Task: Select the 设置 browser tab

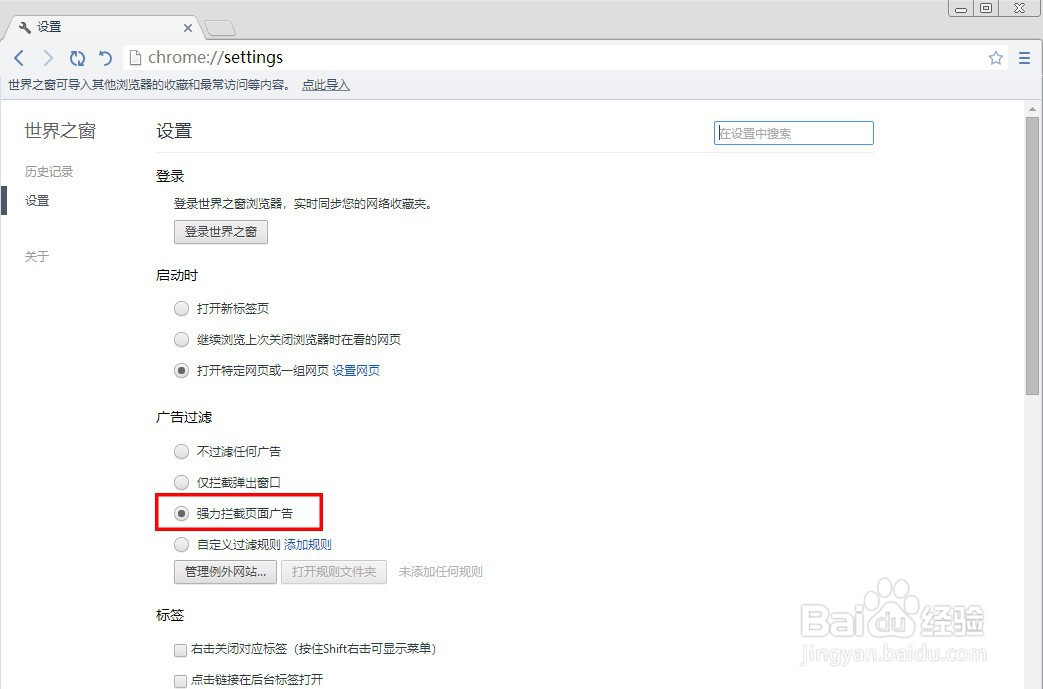Action: [104, 27]
